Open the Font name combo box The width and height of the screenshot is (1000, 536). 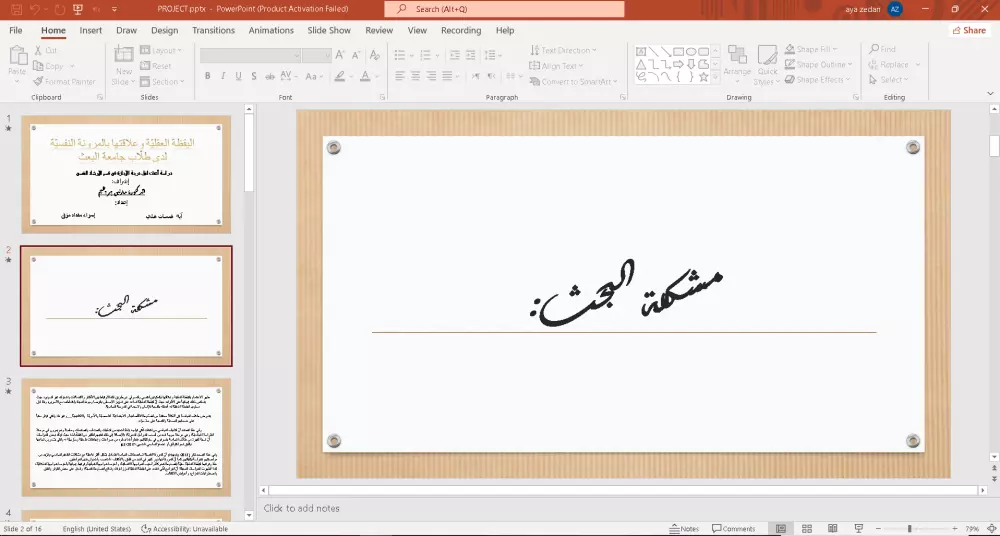pos(250,56)
